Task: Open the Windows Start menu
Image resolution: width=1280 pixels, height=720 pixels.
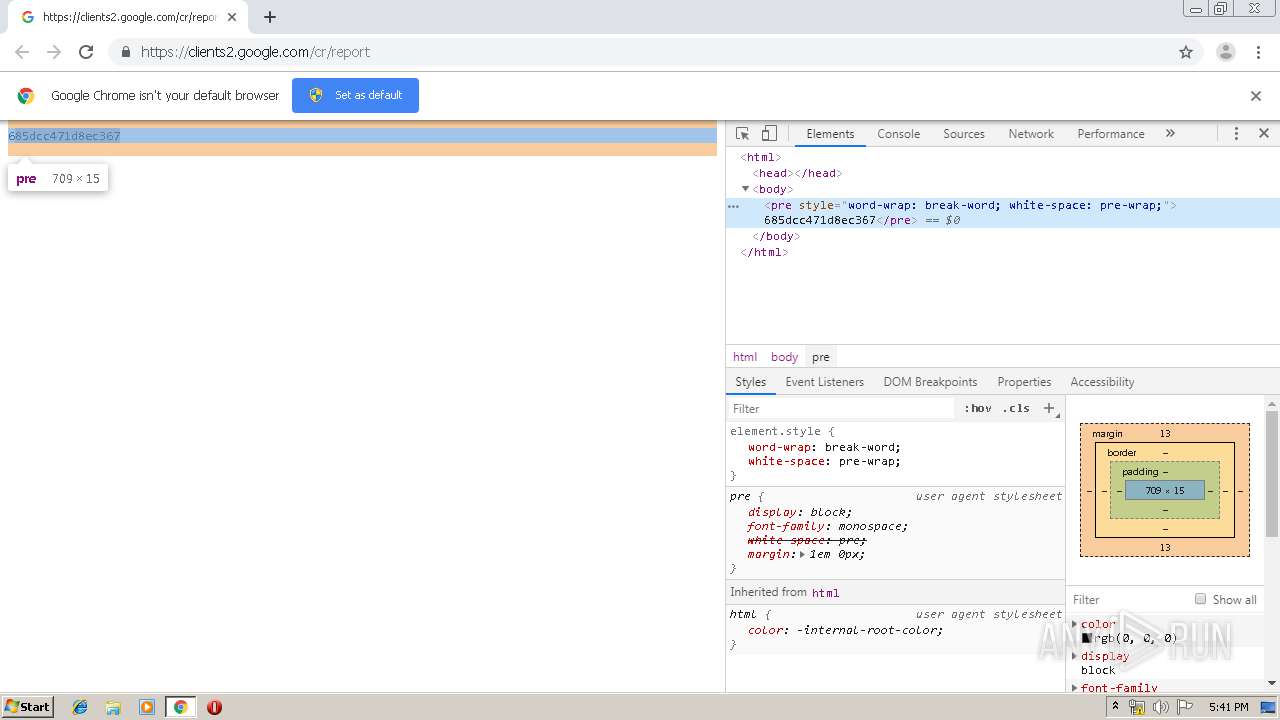Action: point(27,706)
